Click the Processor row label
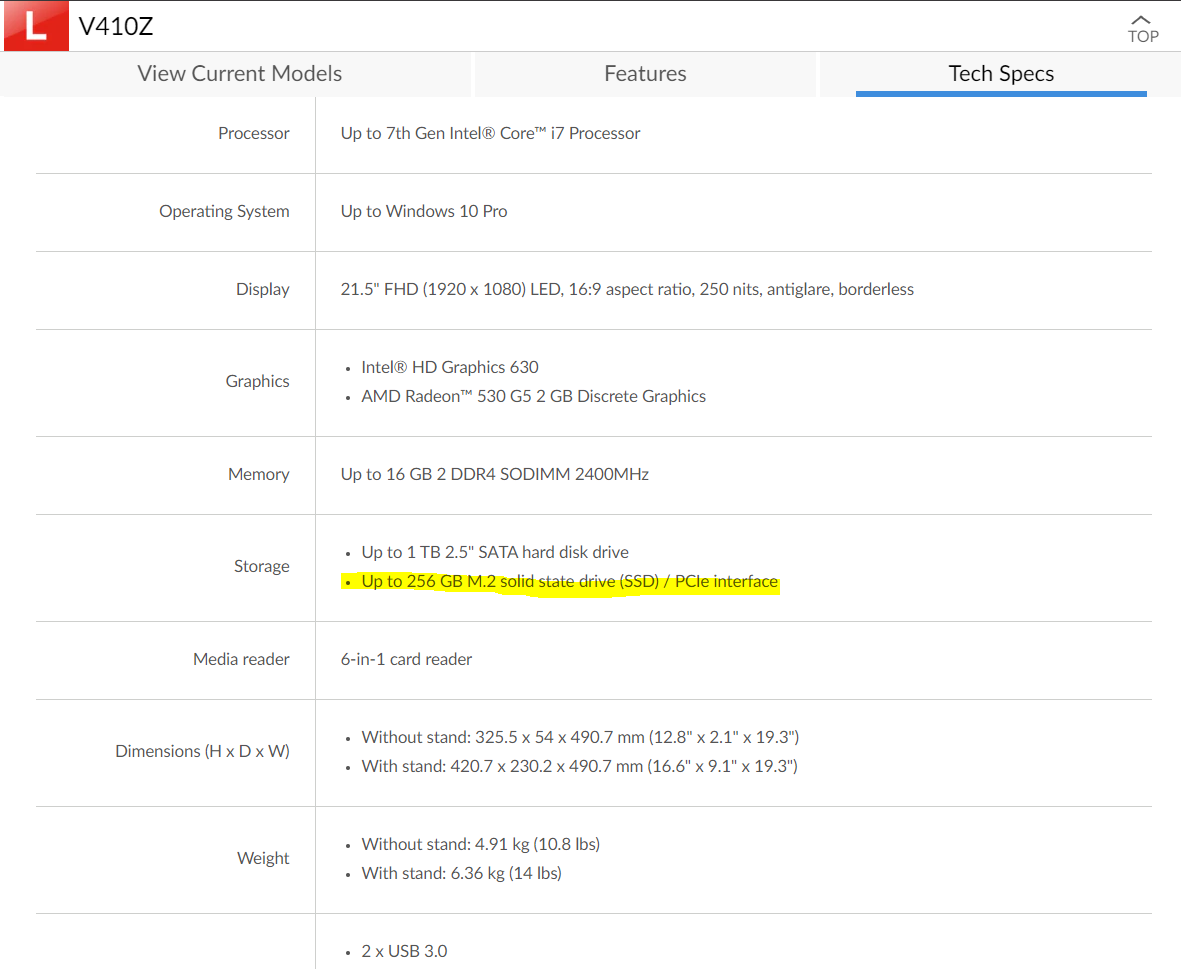This screenshot has height=969, width=1181. coord(254,133)
